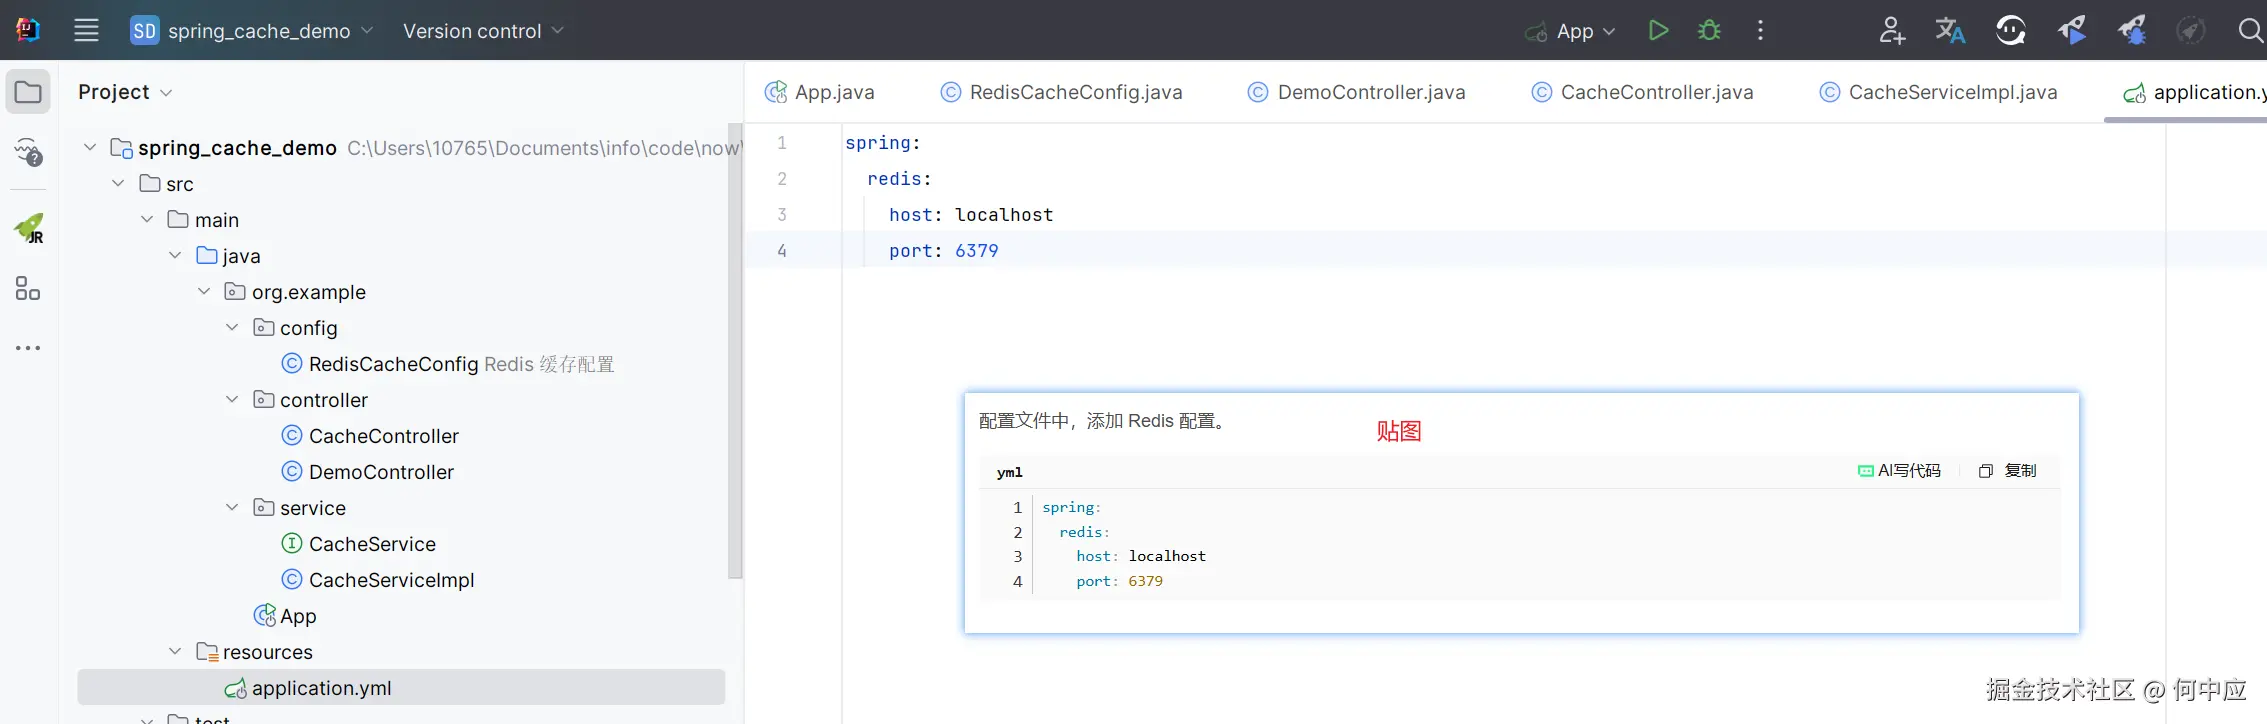The image size is (2267, 724).
Task: Click the translation plugin icon
Action: [x=1950, y=30]
